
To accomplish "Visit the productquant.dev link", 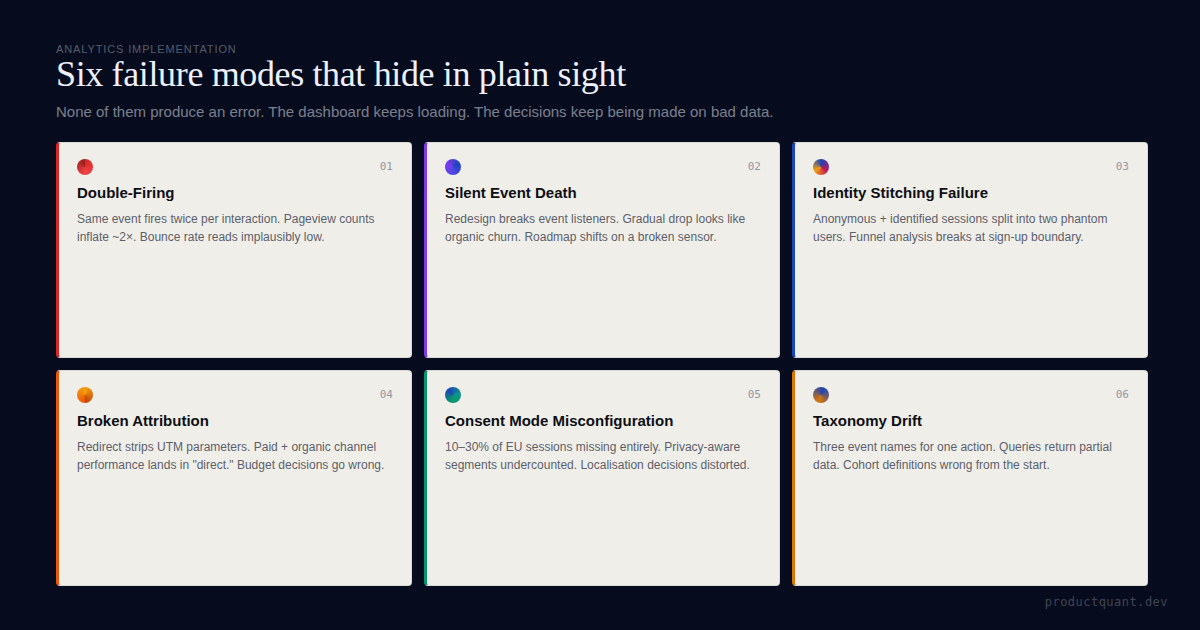I will pos(1106,602).
